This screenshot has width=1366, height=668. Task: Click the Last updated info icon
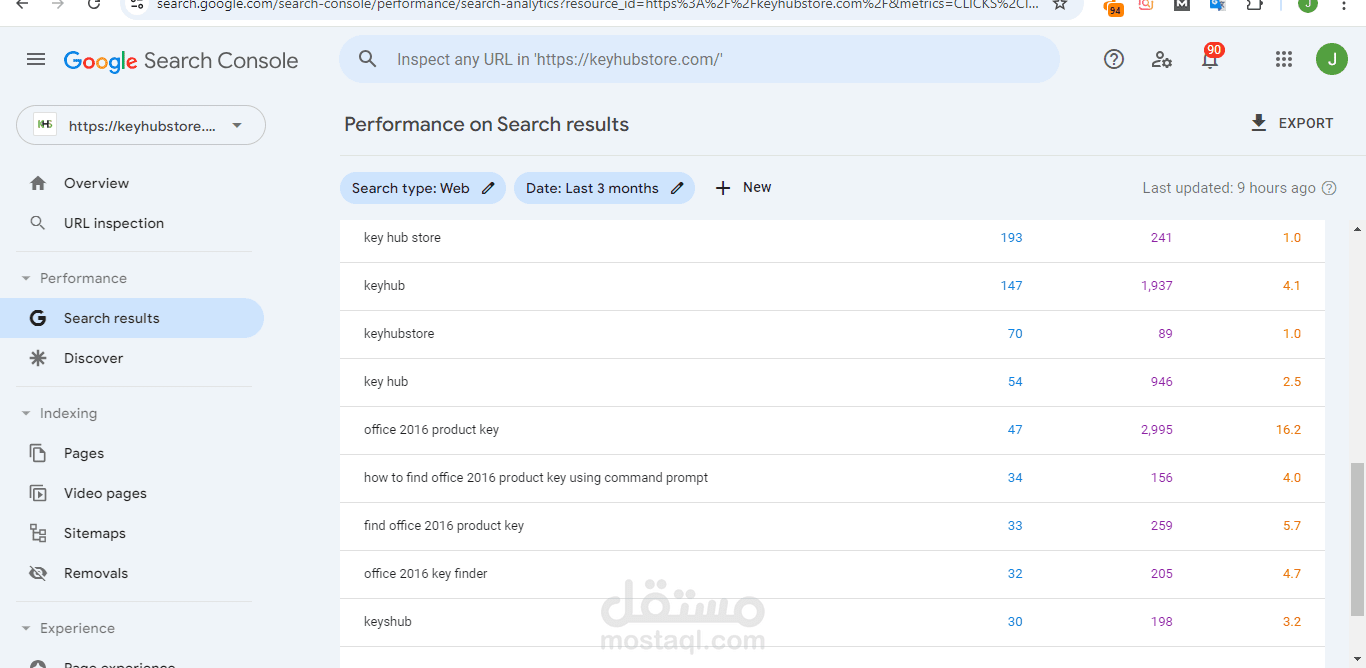click(x=1329, y=188)
